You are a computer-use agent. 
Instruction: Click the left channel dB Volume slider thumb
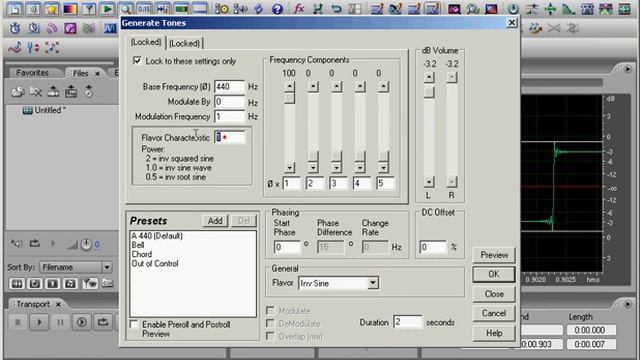click(x=429, y=92)
